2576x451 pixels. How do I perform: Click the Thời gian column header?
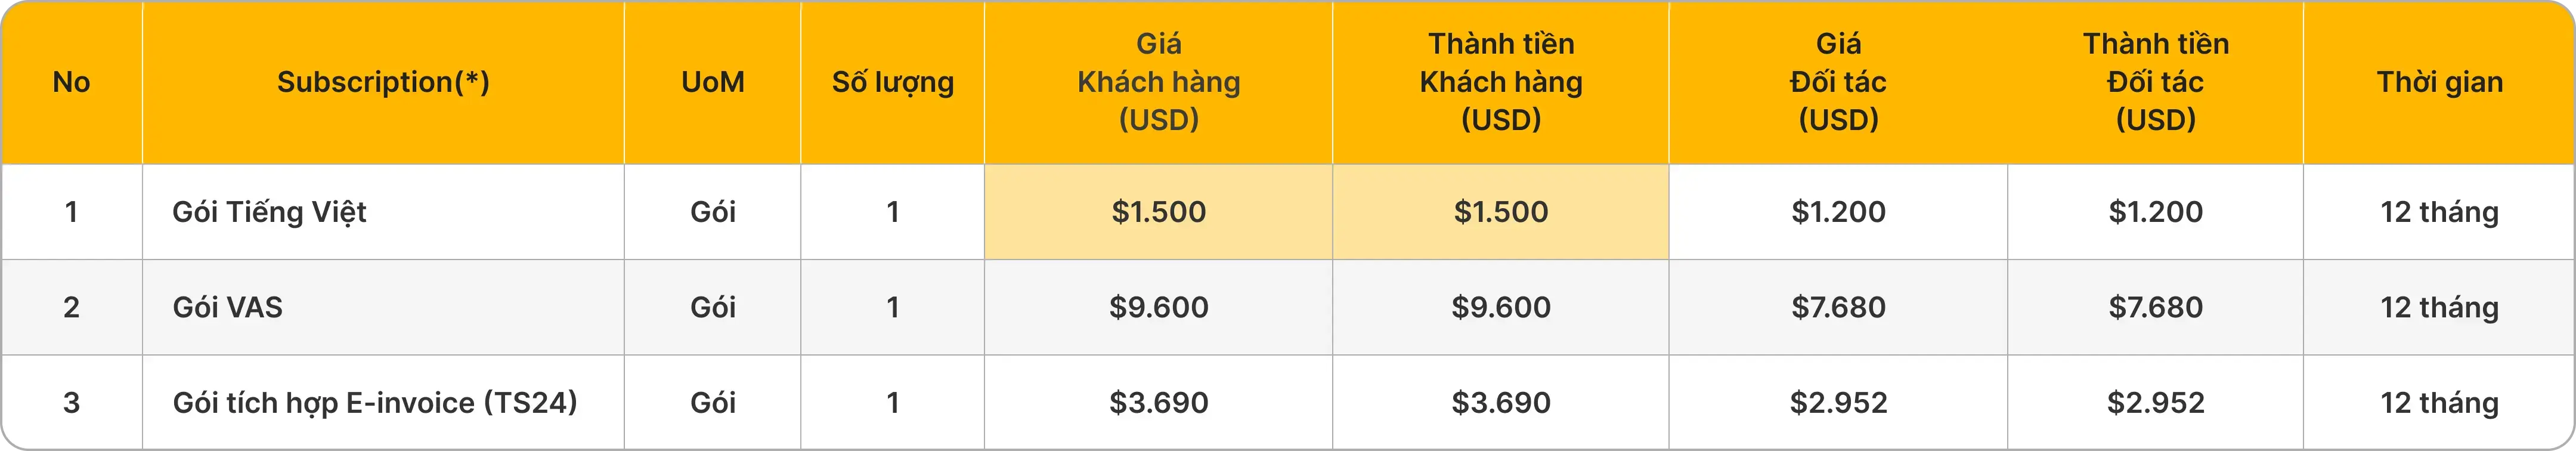pos(2439,82)
